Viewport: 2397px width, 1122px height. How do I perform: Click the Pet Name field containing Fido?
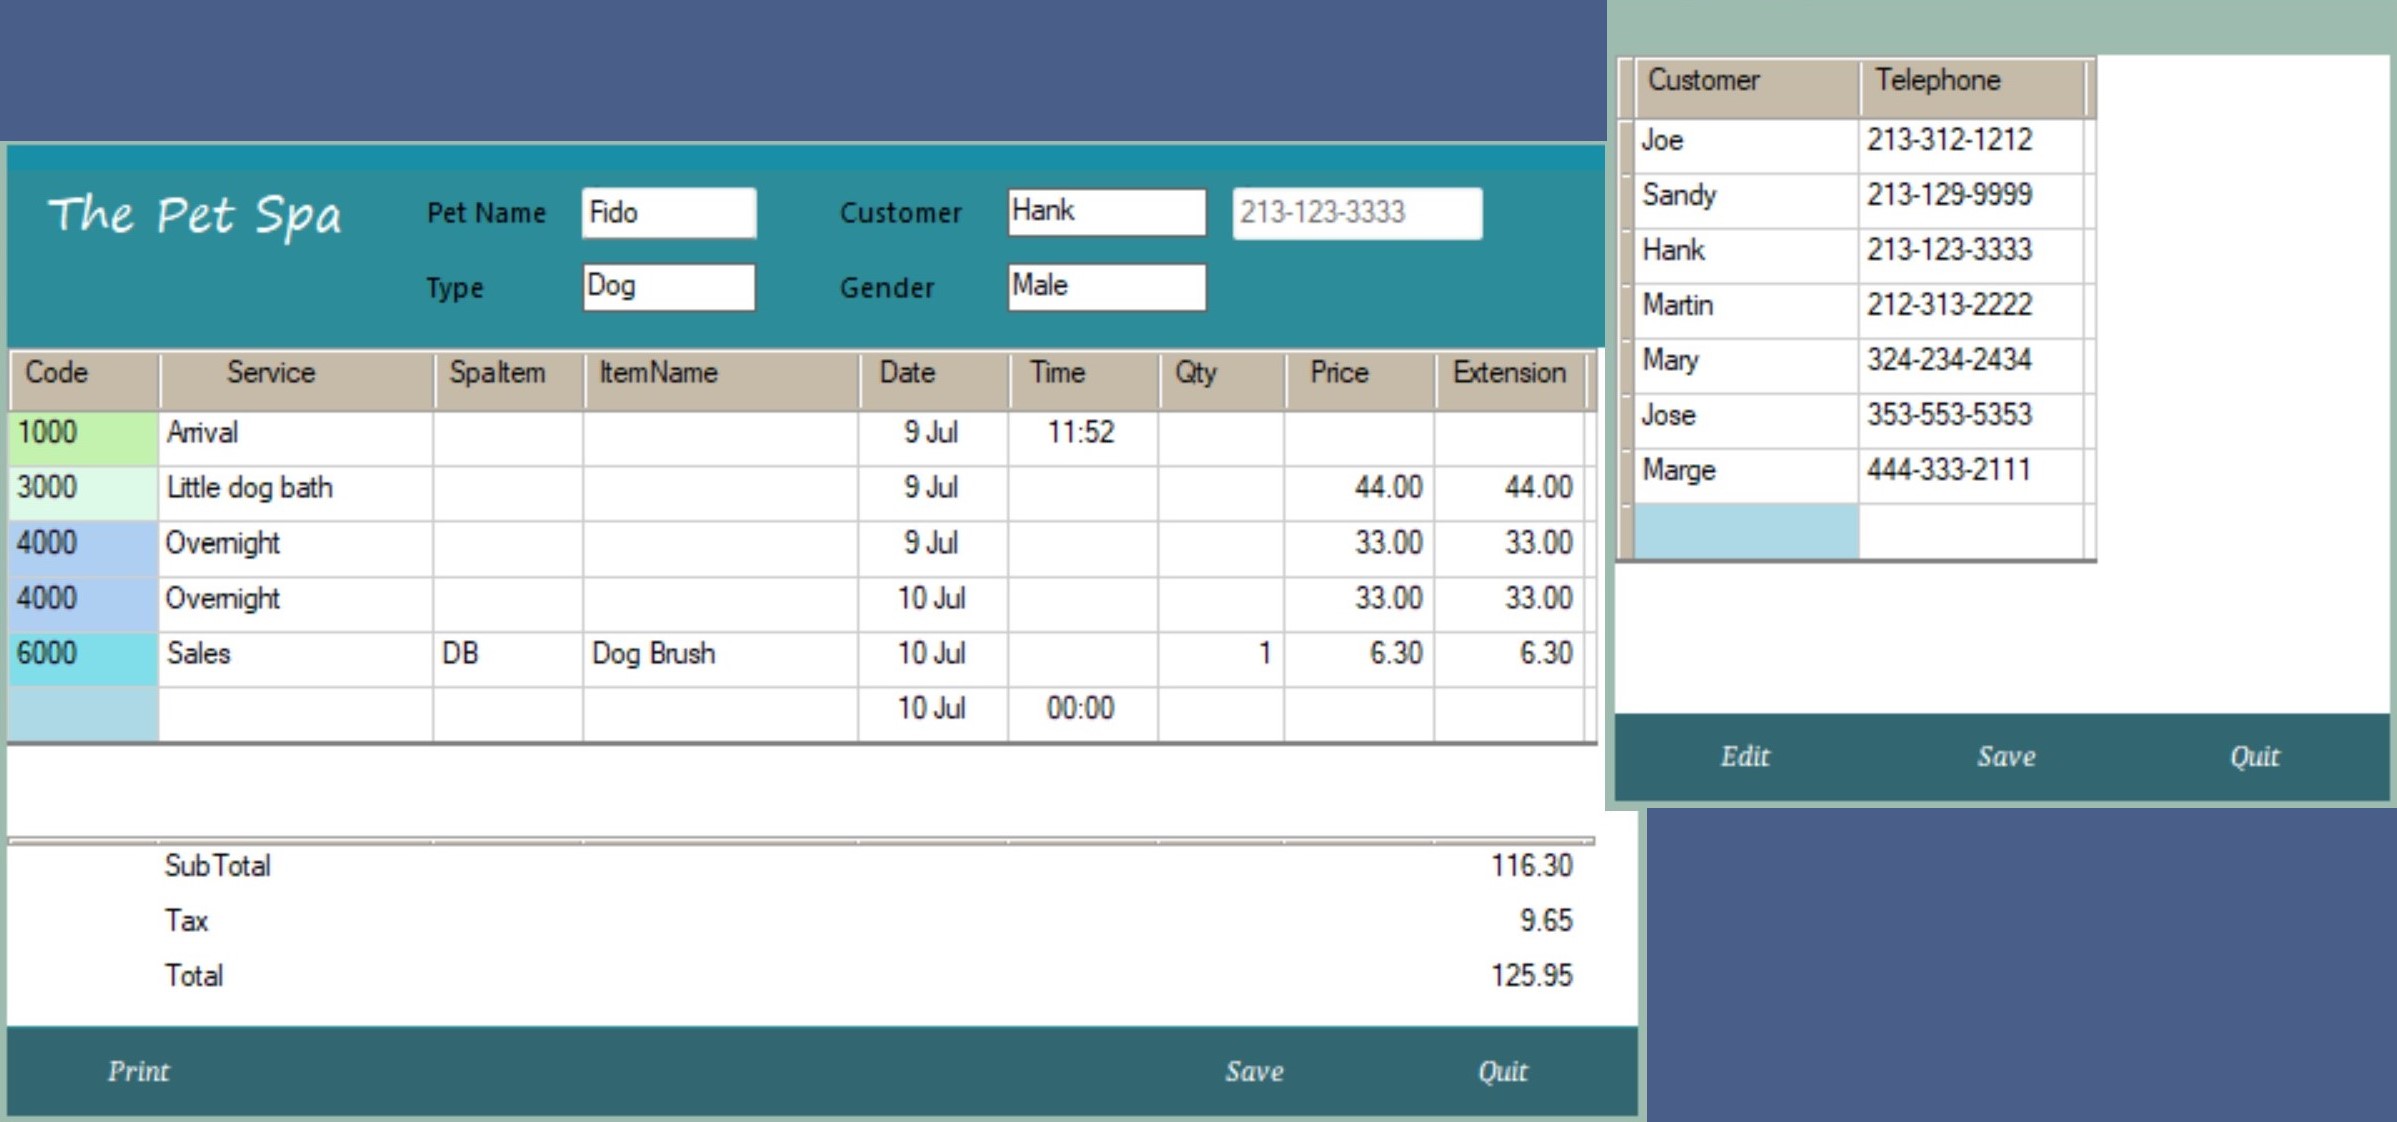668,213
